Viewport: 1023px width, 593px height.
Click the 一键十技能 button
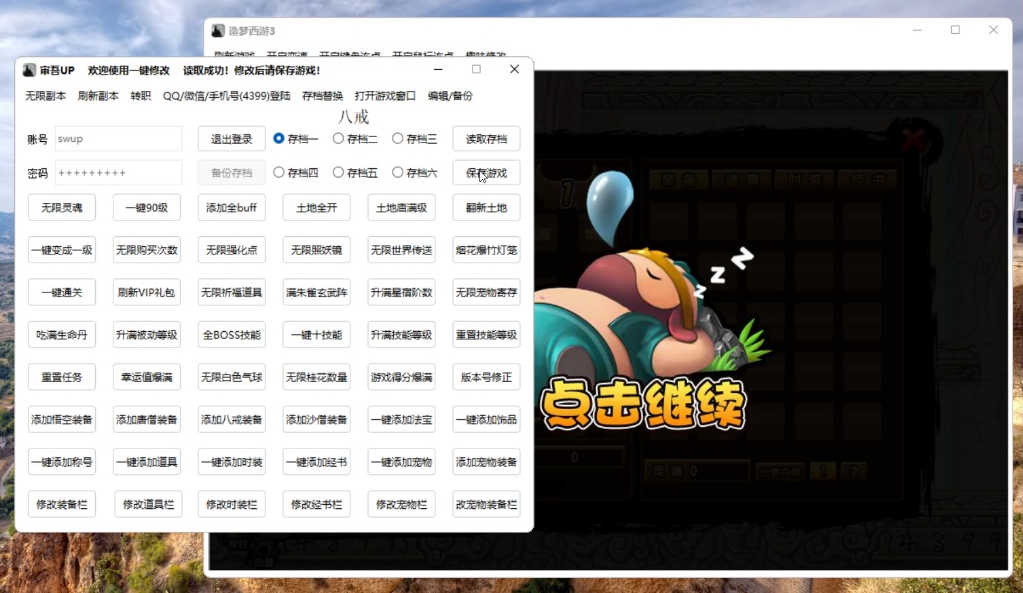pyautogui.click(x=316, y=335)
